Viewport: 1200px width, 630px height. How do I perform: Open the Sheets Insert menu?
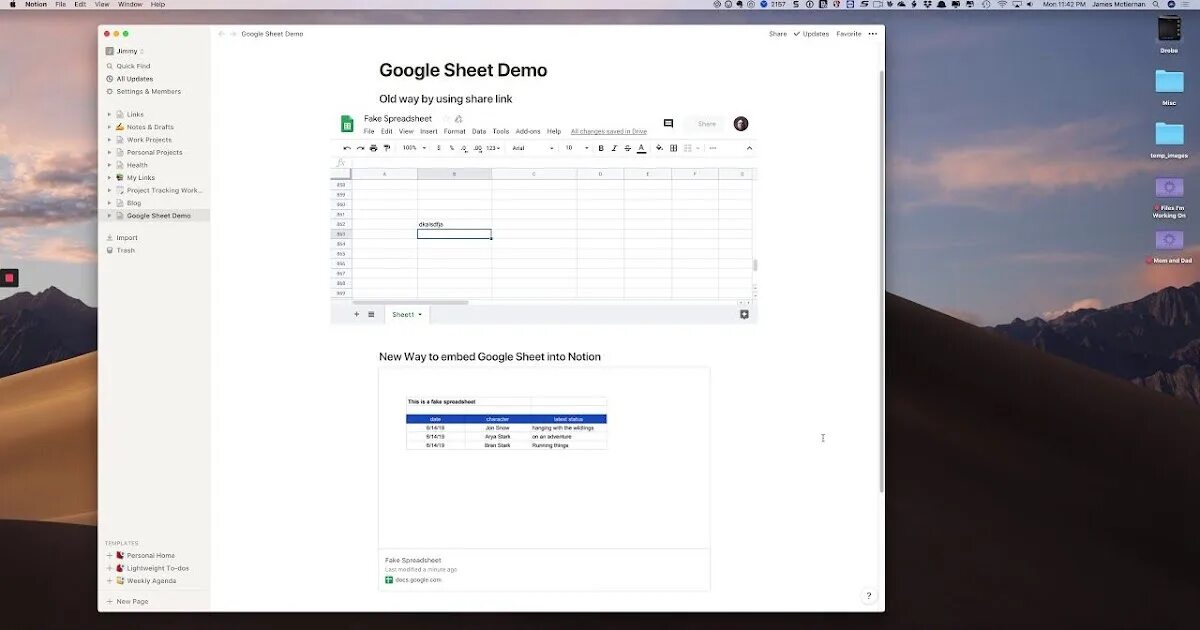pyautogui.click(x=429, y=131)
